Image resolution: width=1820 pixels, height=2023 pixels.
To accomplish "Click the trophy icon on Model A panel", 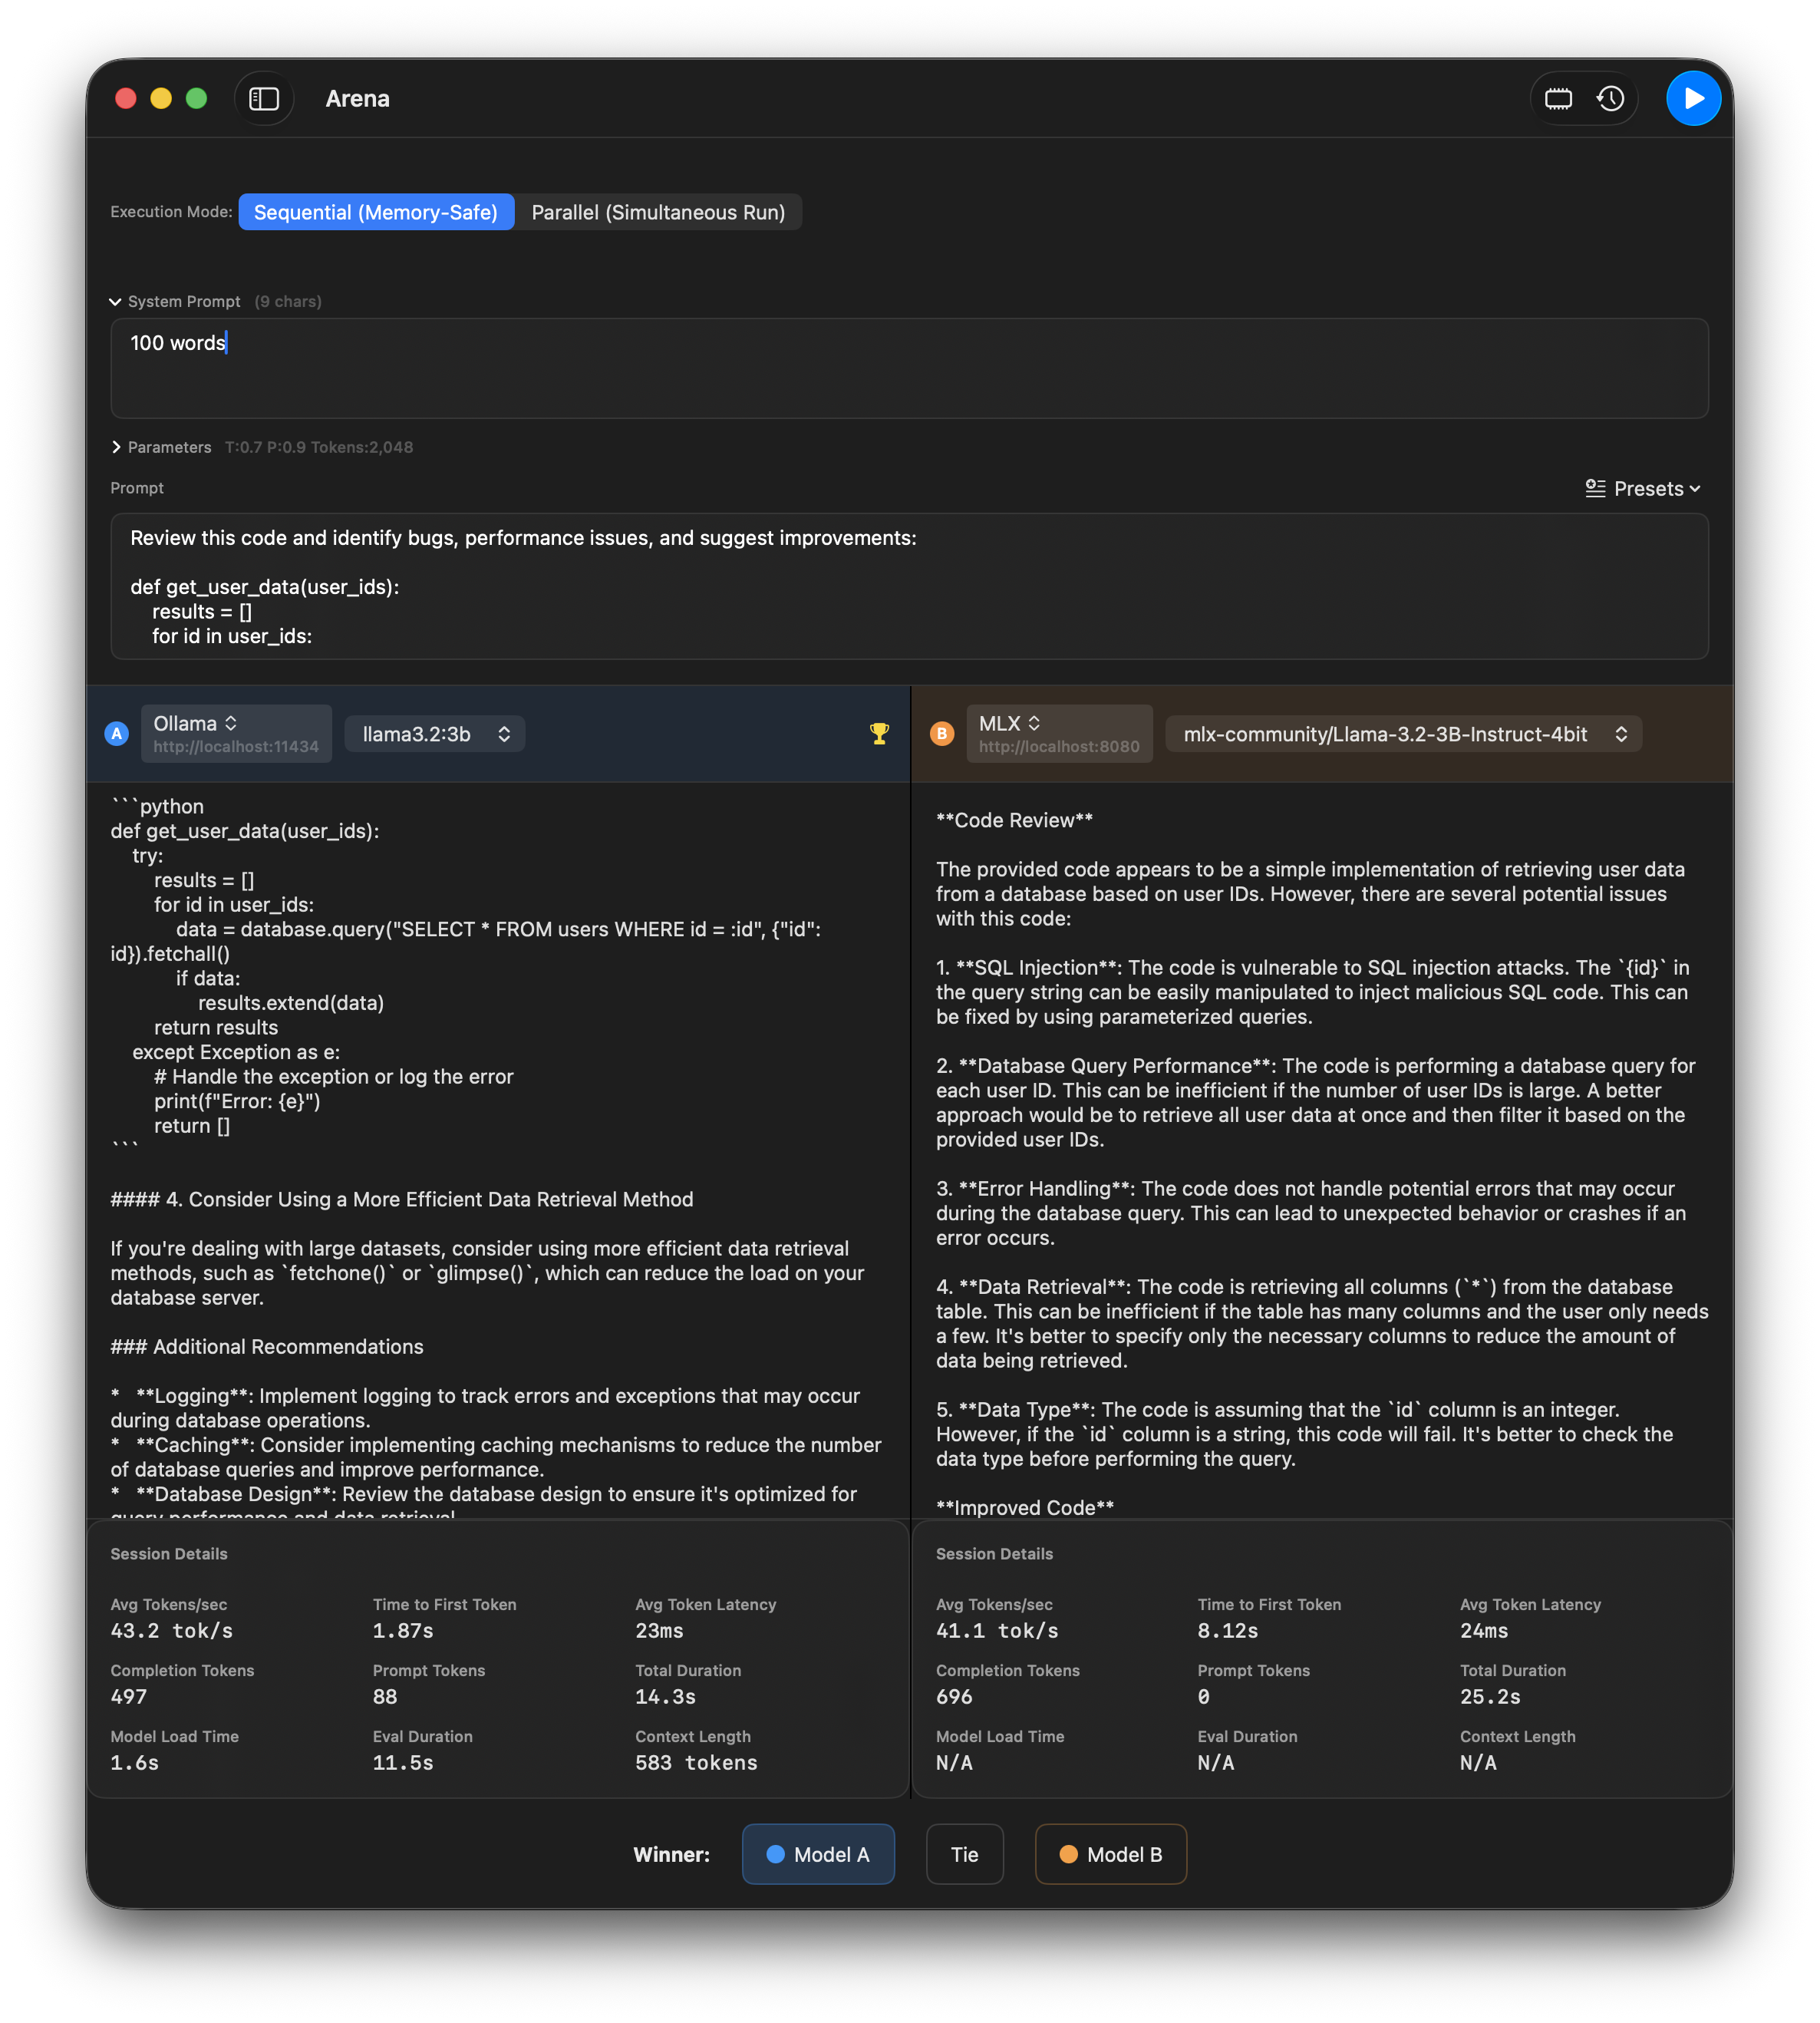I will [x=879, y=733].
